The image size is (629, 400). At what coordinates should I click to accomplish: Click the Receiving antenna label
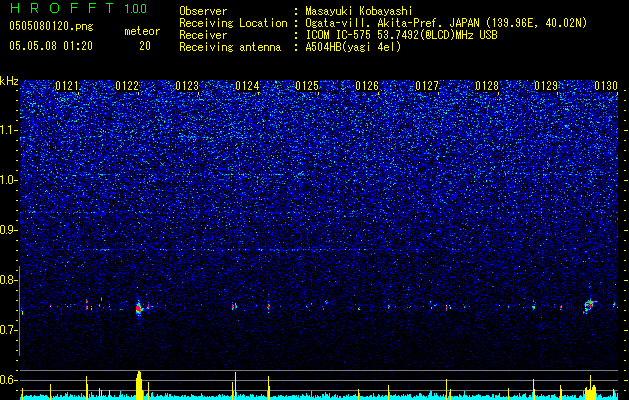(230, 47)
